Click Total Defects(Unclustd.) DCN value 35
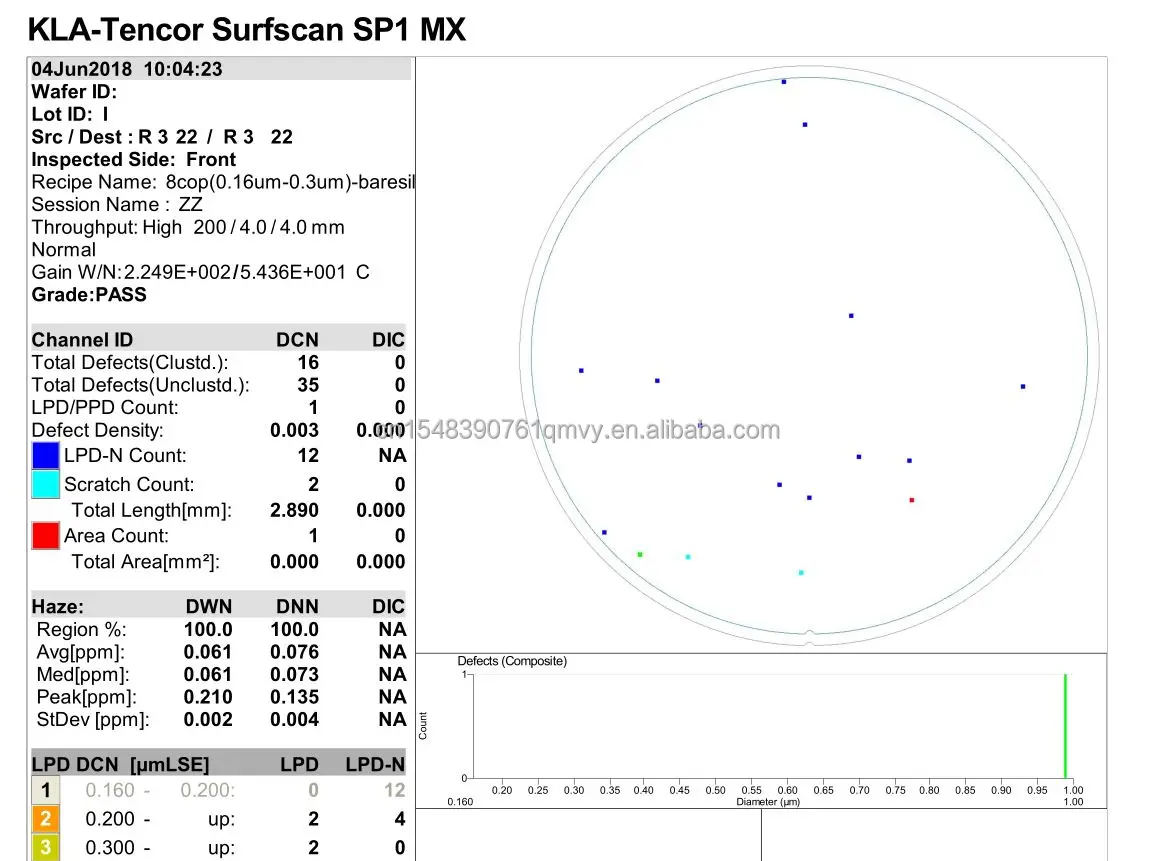The height and width of the screenshot is (861, 1154). (x=308, y=385)
